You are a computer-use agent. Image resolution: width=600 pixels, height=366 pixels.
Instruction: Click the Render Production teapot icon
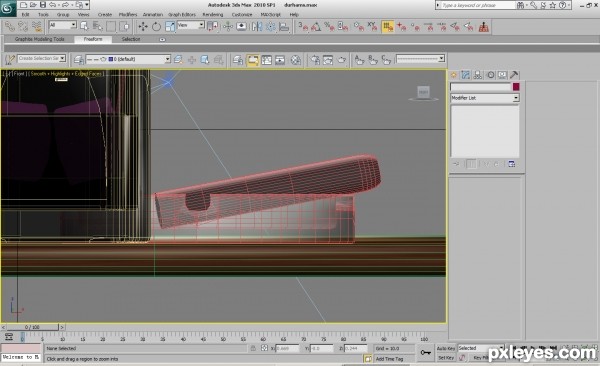click(x=342, y=60)
